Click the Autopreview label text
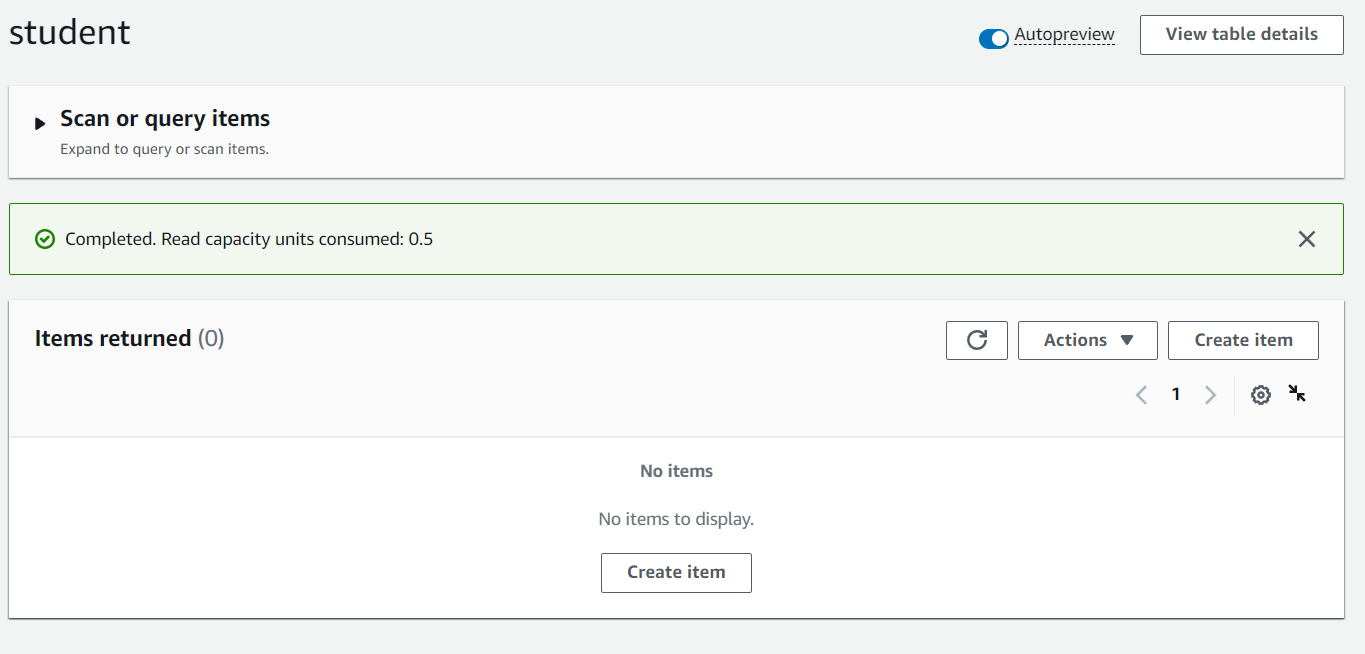This screenshot has height=654, width=1365. coord(1064,34)
